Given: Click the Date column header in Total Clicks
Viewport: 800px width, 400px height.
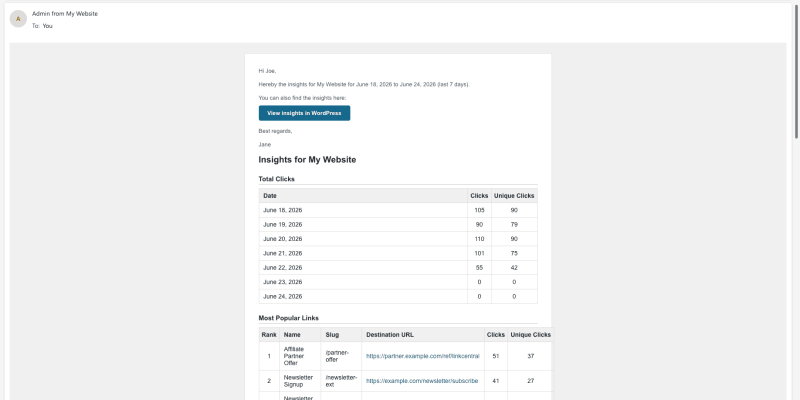Looking at the screenshot, I should pos(363,196).
